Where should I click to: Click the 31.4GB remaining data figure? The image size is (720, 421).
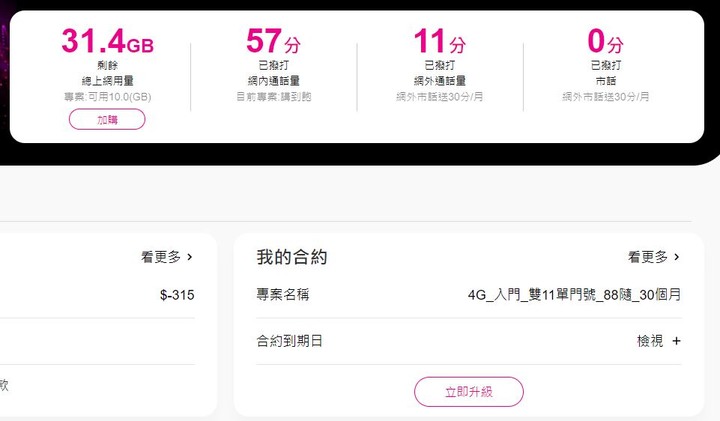click(107, 41)
